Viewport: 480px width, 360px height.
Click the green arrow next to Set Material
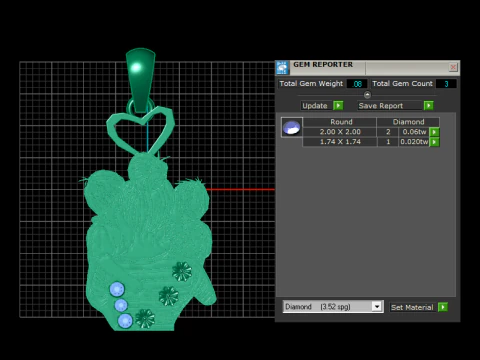click(x=443, y=307)
